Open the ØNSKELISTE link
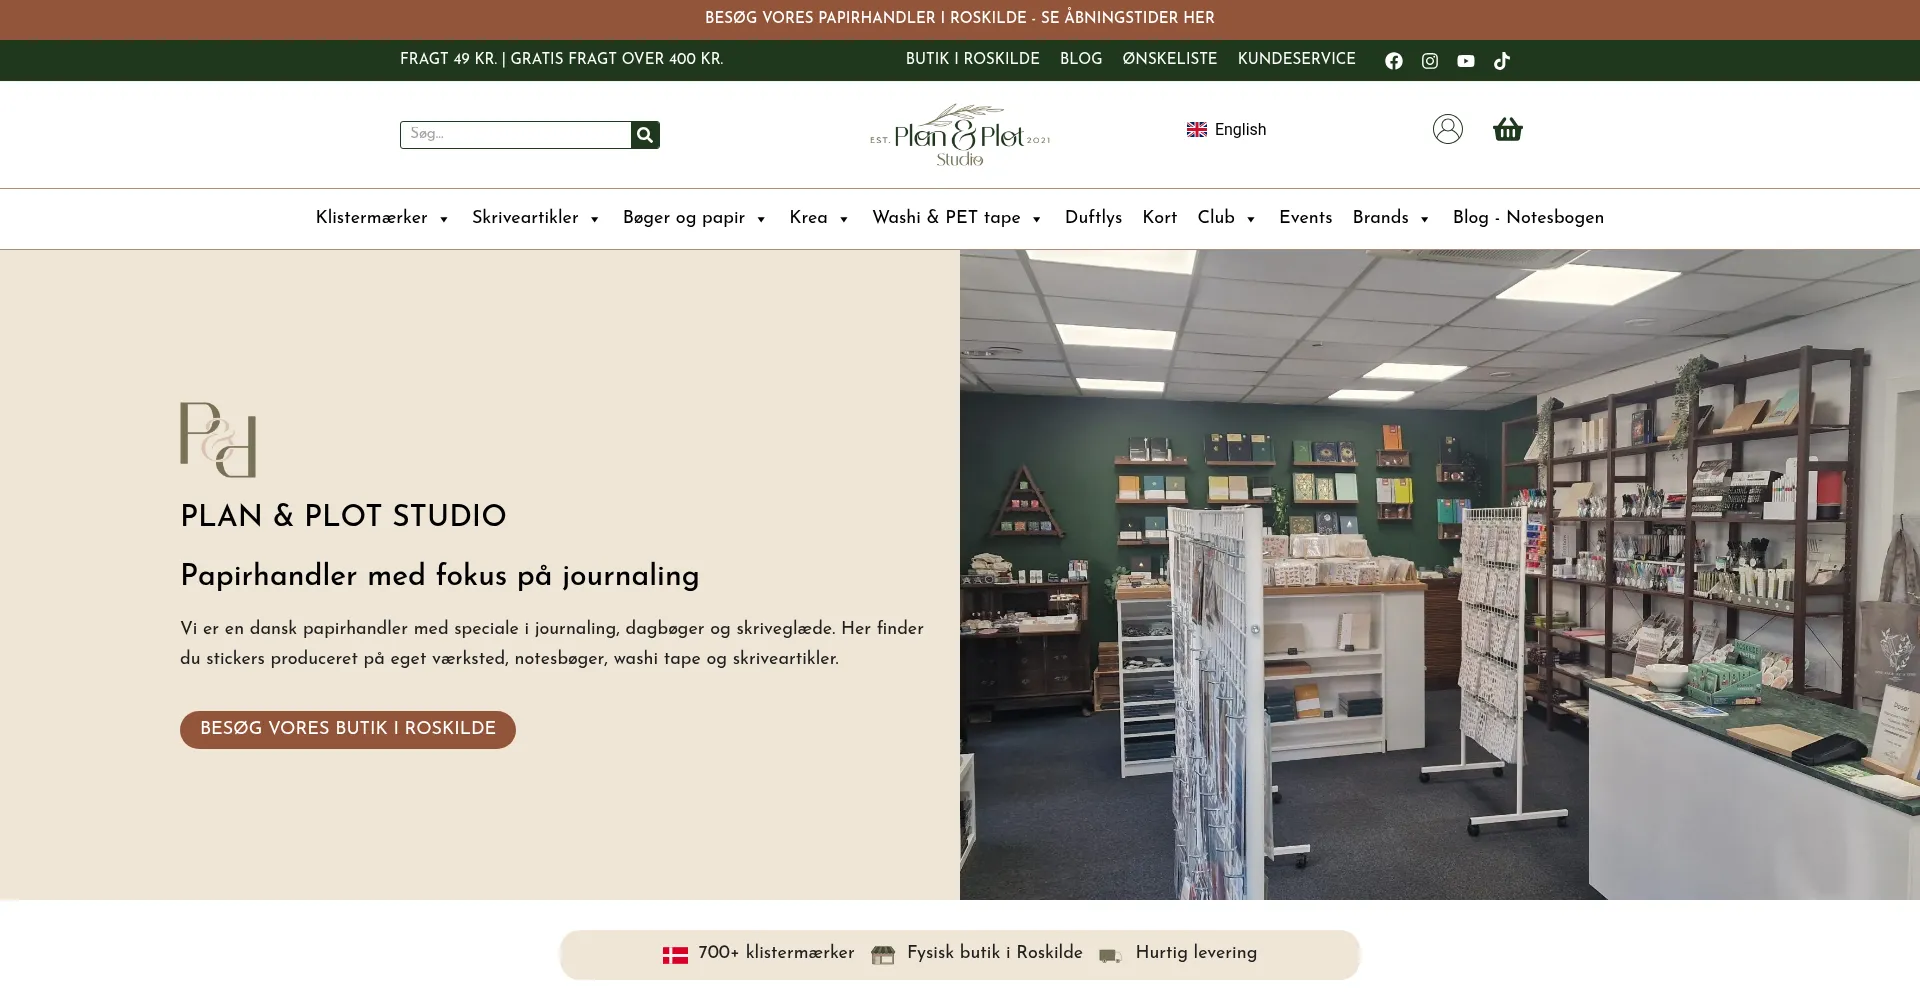 click(x=1170, y=60)
